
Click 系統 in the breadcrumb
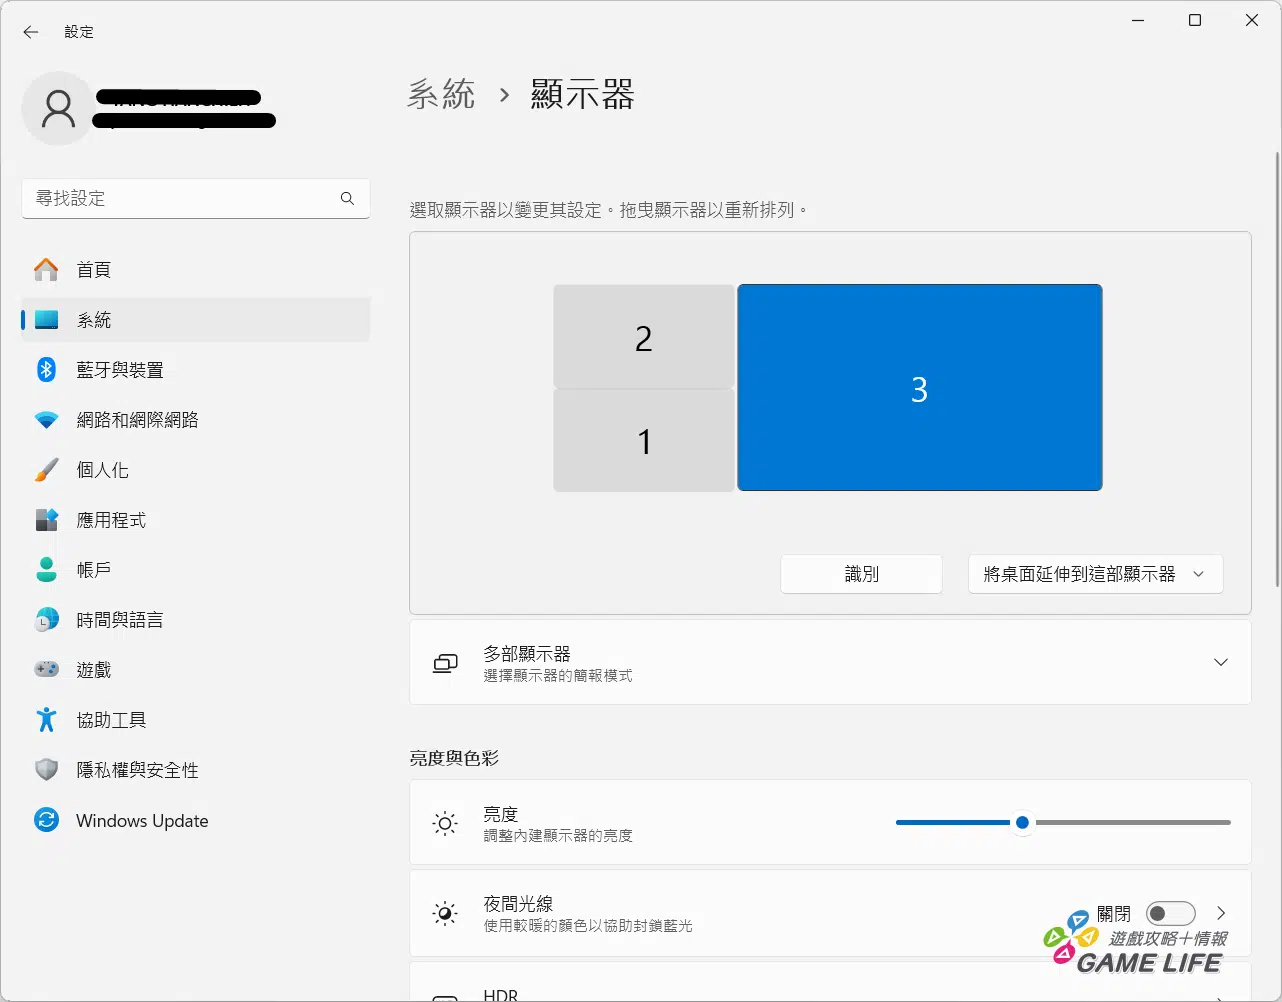click(441, 95)
